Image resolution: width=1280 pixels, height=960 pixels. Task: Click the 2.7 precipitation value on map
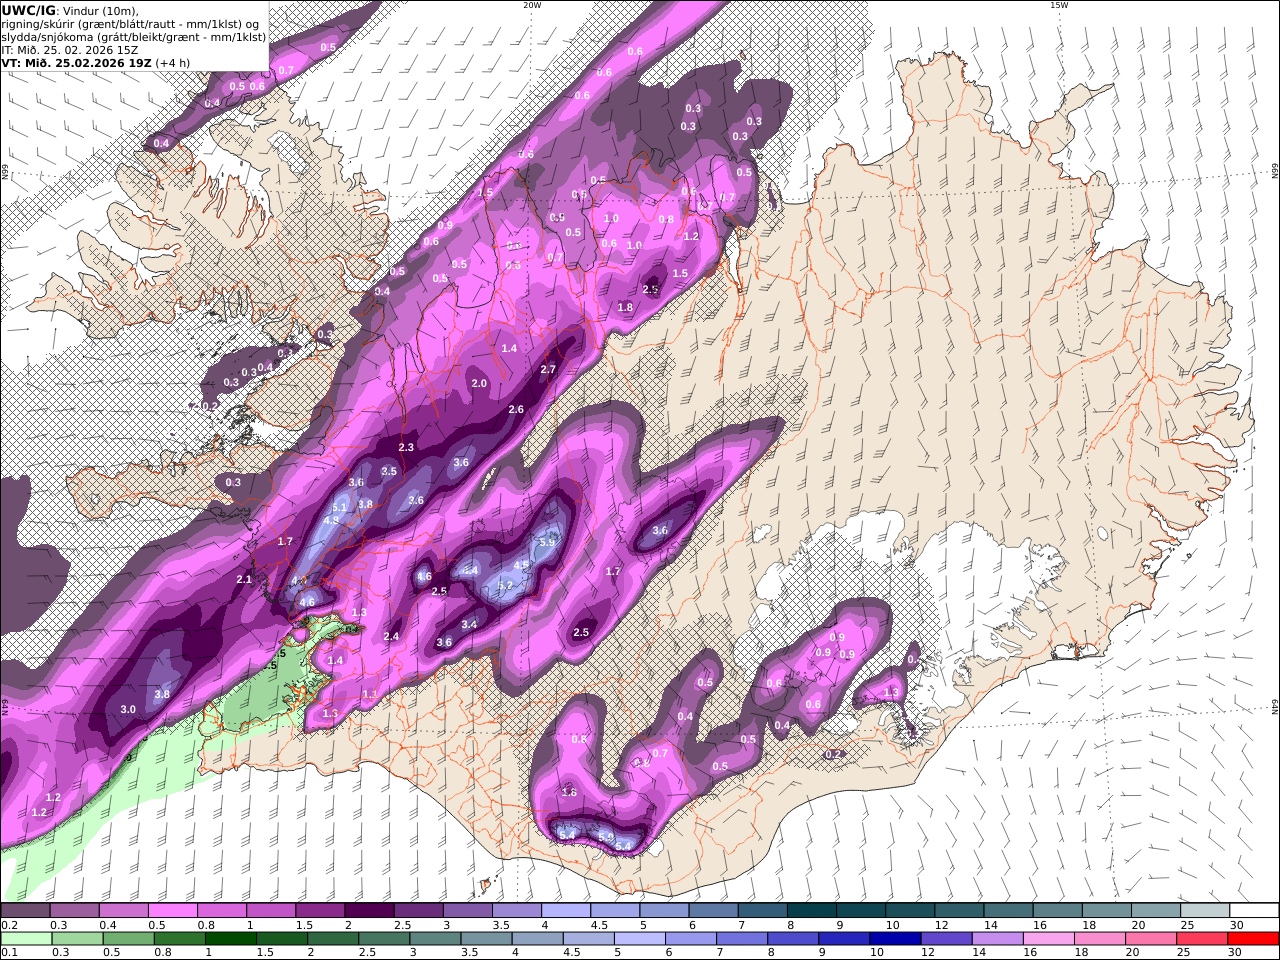tap(548, 369)
